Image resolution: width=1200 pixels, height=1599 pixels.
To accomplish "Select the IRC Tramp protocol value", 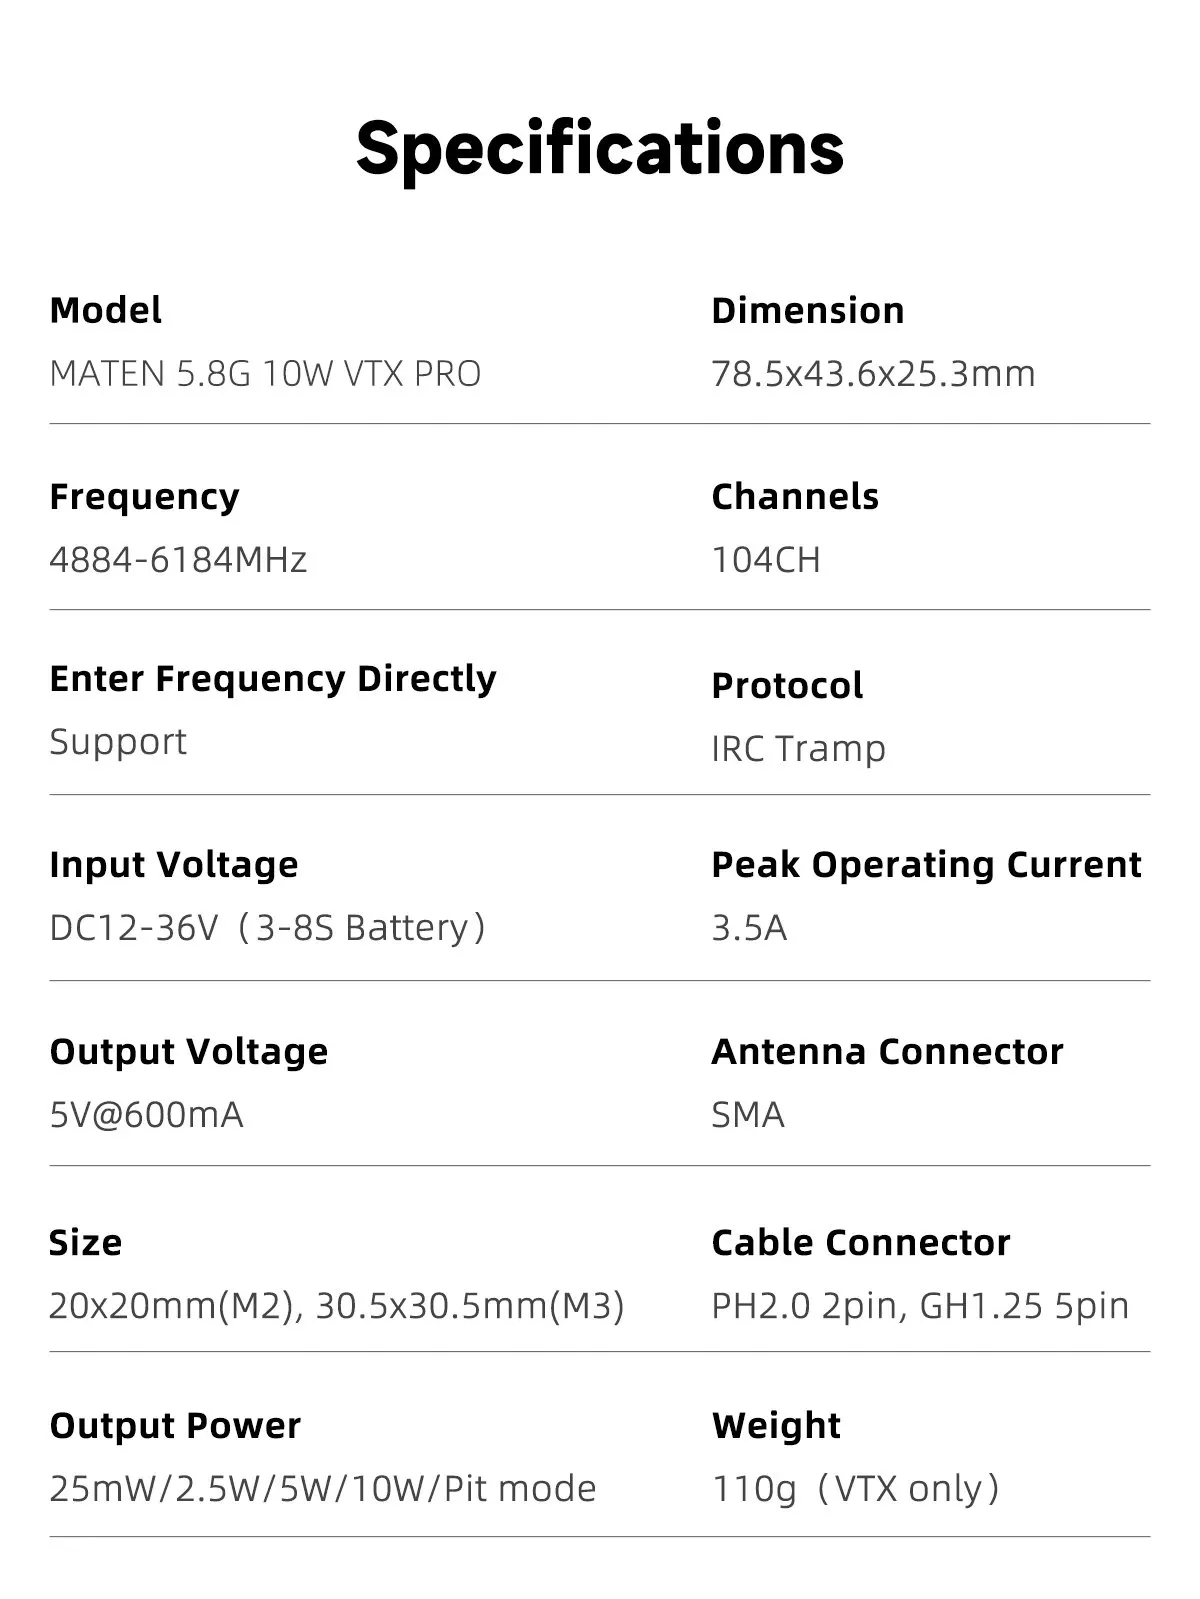I will [x=798, y=749].
